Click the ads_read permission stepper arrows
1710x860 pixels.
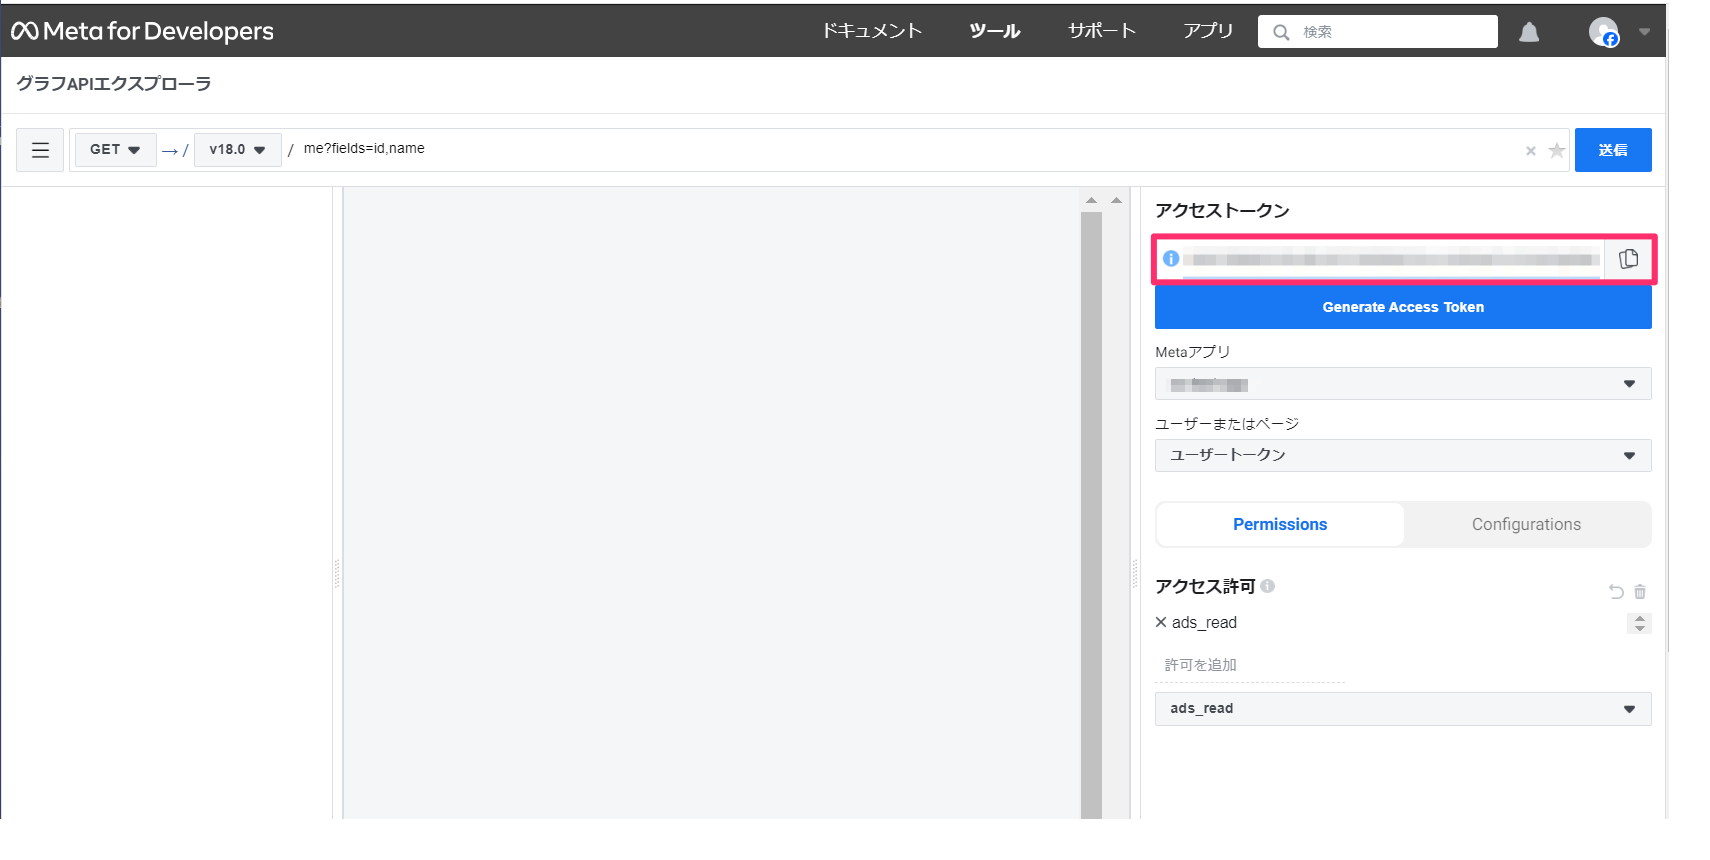(x=1639, y=623)
